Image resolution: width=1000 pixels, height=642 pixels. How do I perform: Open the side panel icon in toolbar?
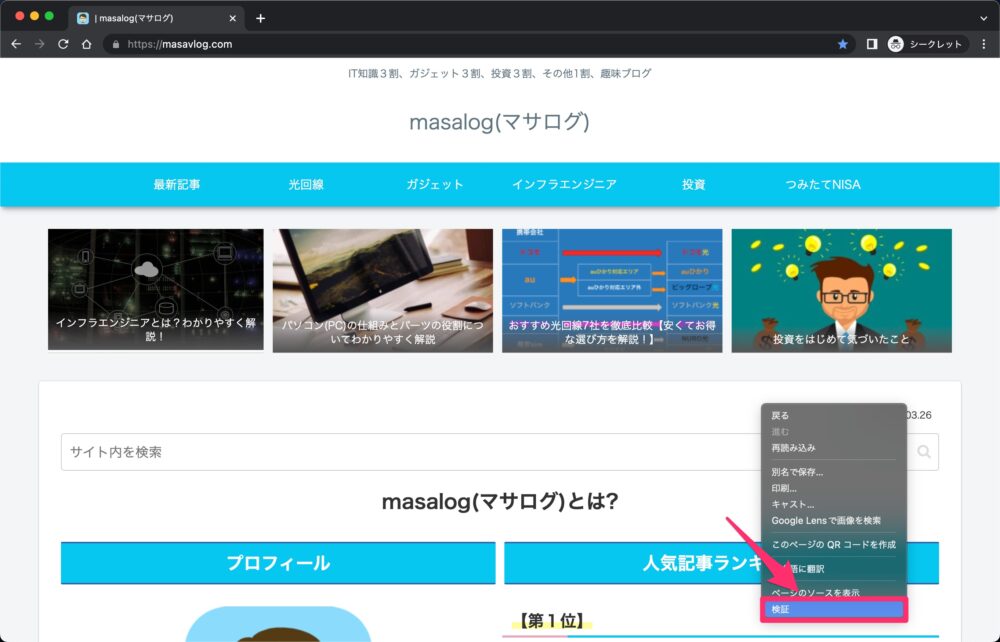872,44
